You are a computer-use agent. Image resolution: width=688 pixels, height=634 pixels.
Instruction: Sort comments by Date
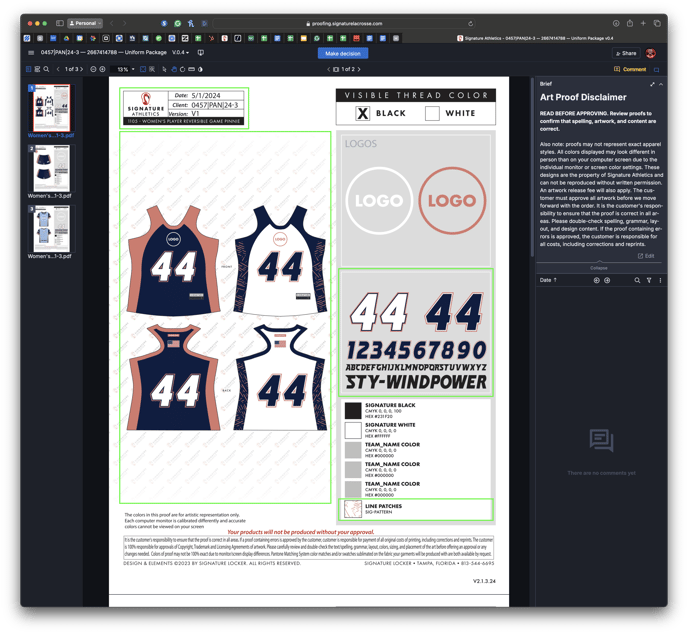tap(548, 281)
